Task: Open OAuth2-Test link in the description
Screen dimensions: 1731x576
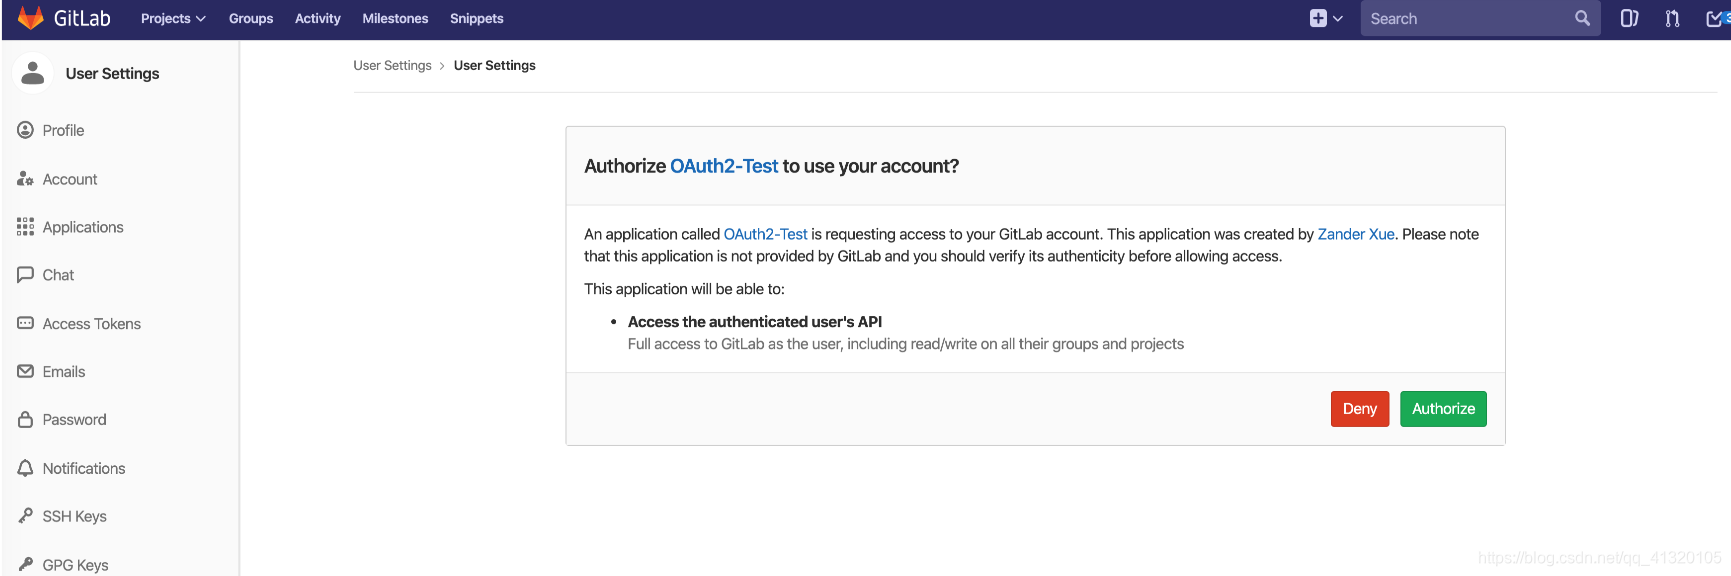Action: pos(766,234)
